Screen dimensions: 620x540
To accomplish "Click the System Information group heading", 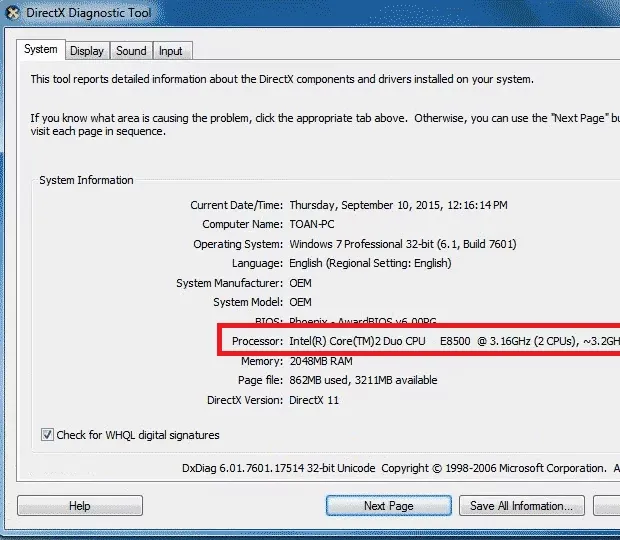I will pos(86,180).
